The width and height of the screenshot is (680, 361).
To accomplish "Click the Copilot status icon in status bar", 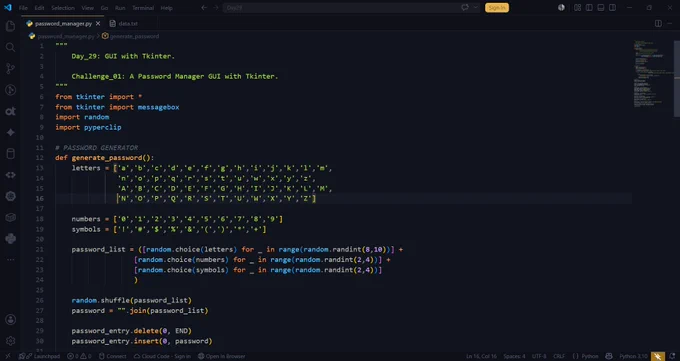I will click(x=609, y=356).
